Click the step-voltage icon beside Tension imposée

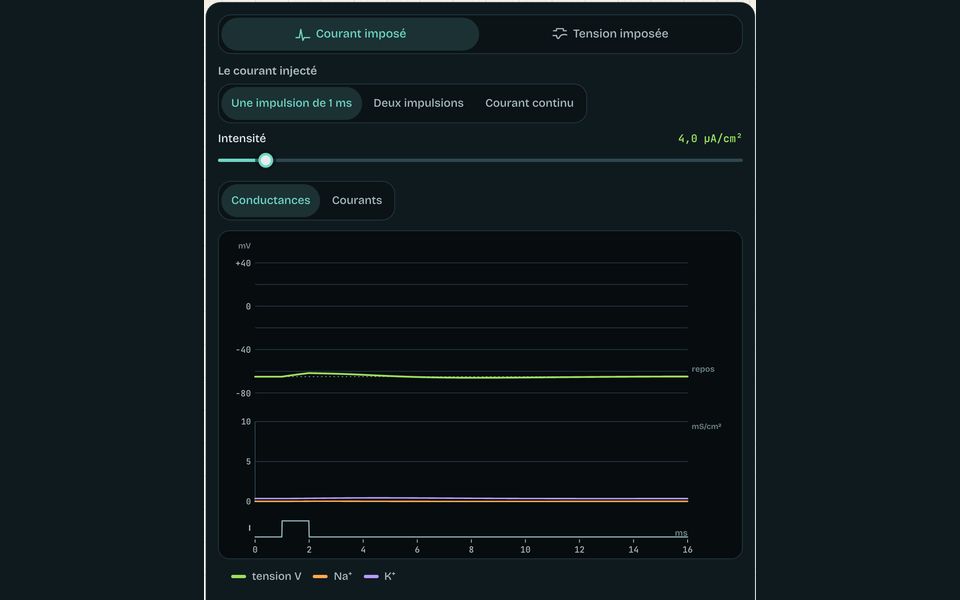(560, 34)
